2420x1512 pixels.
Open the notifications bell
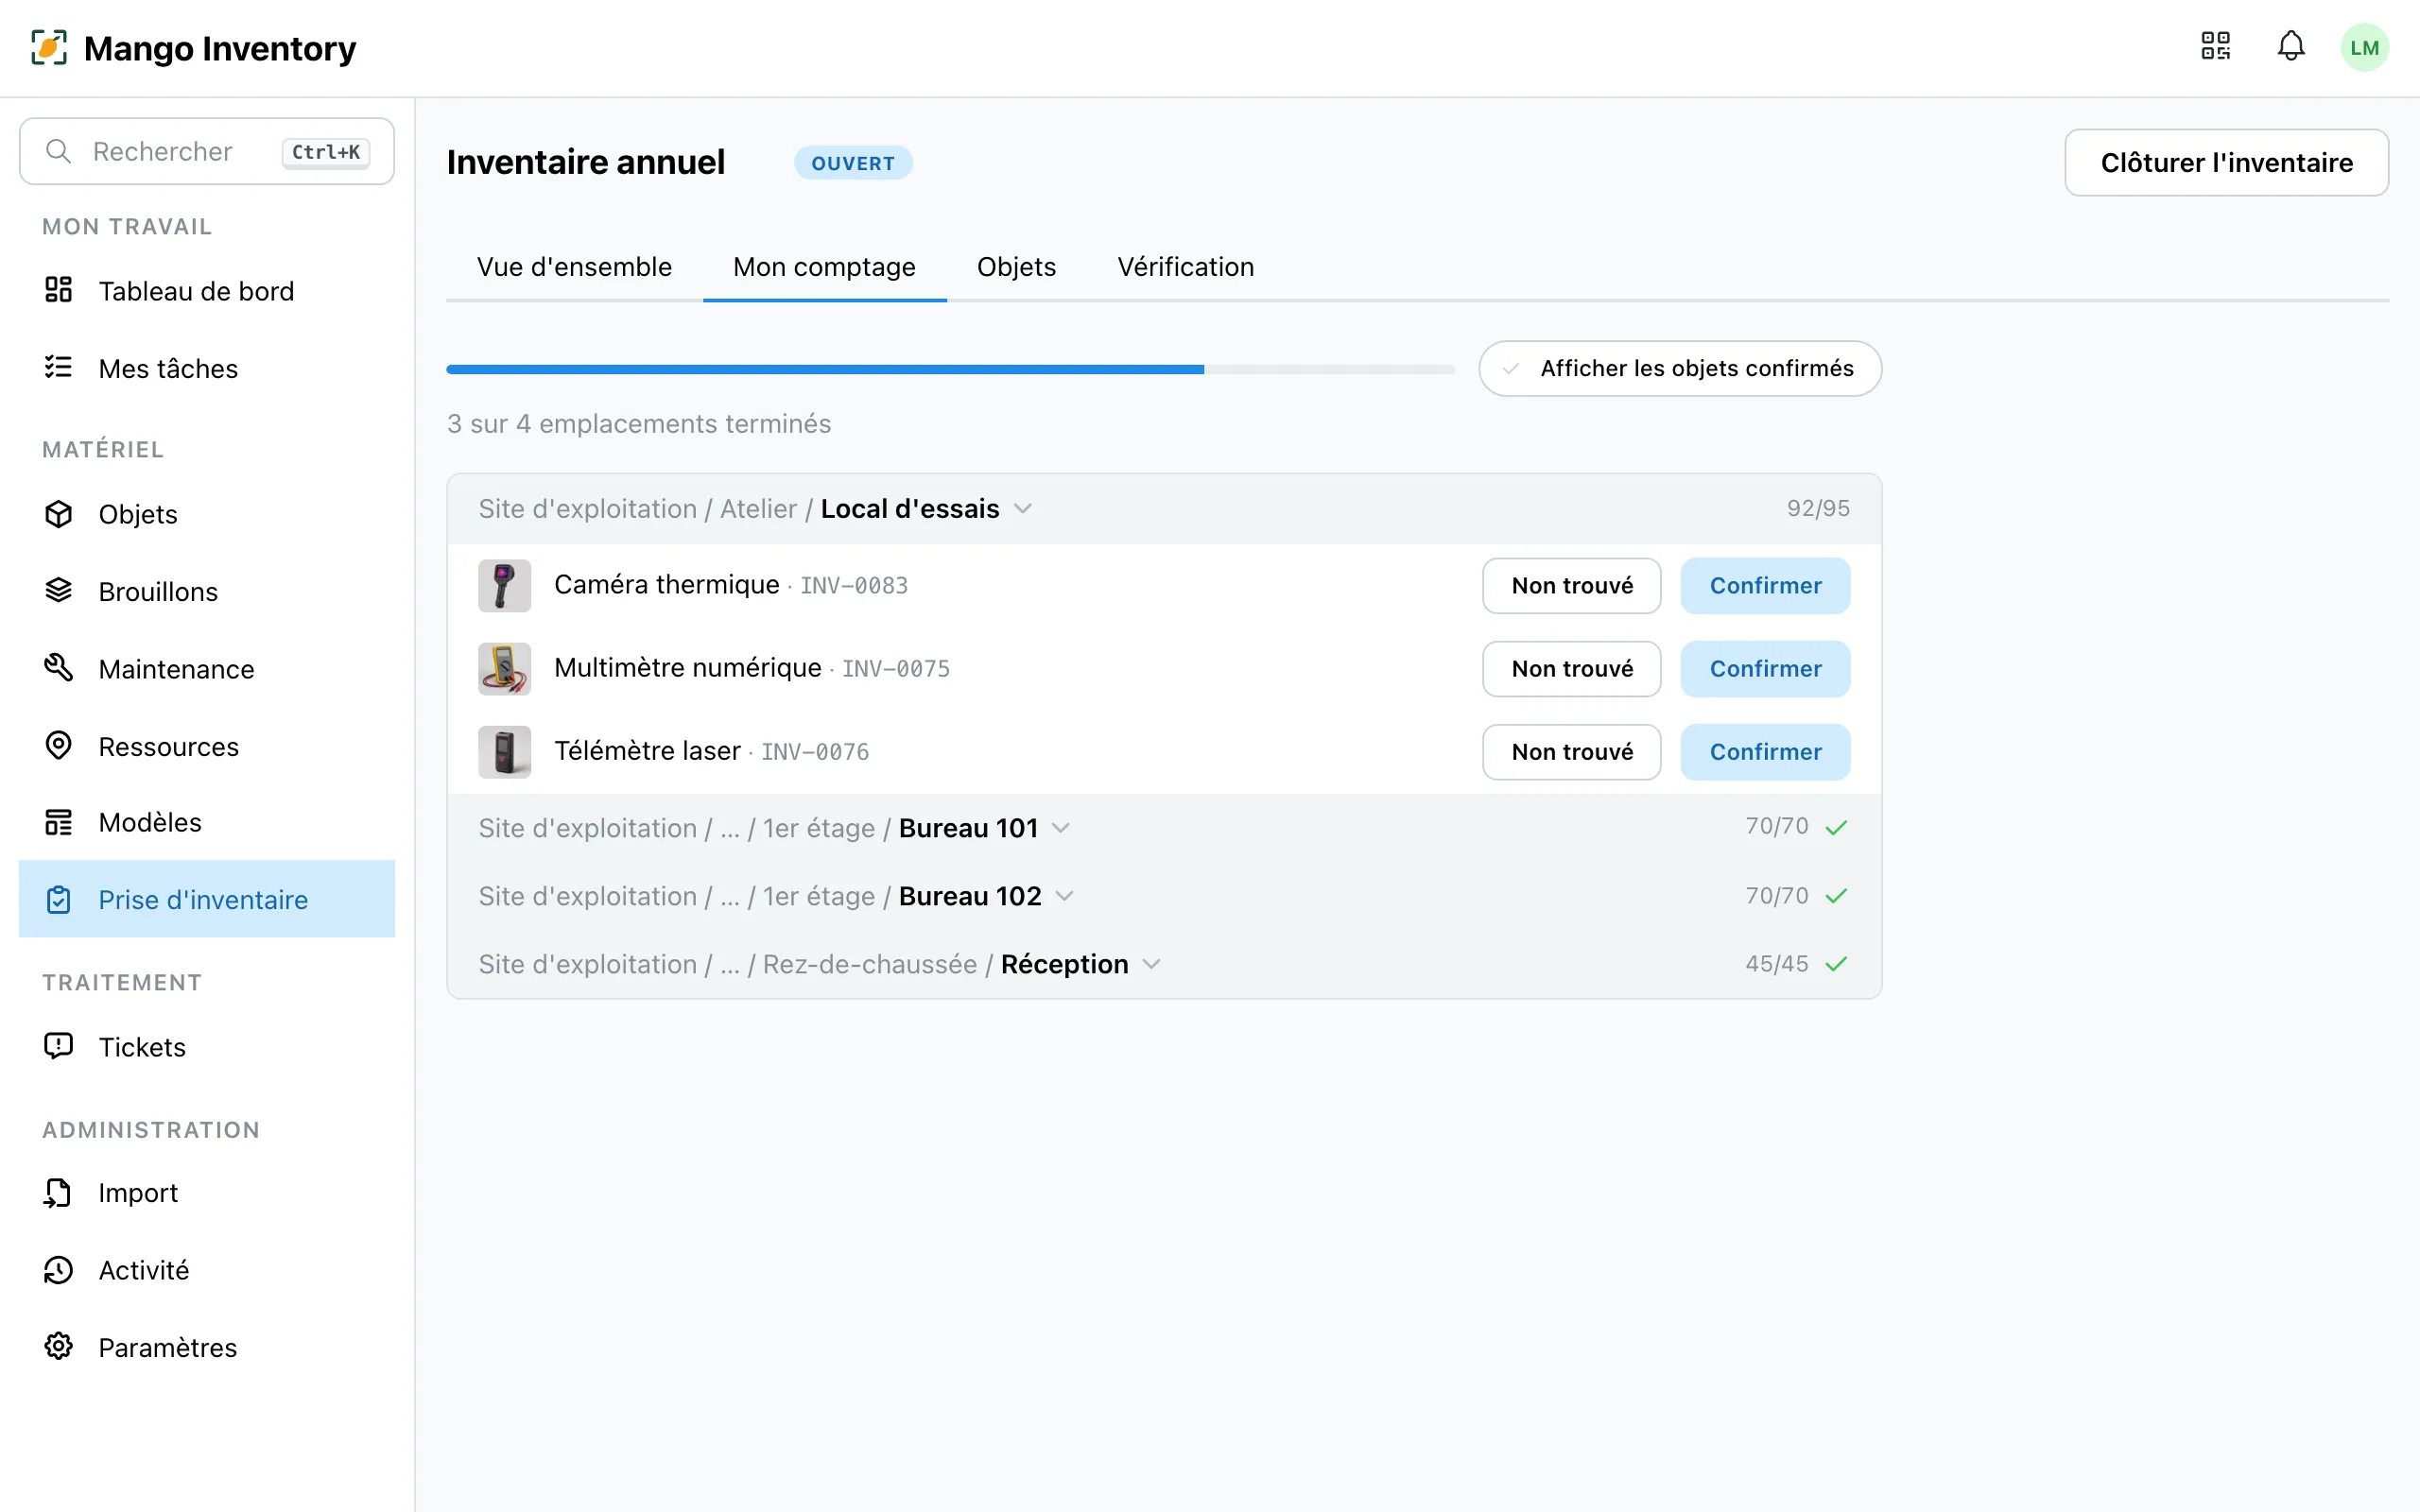pos(2291,46)
